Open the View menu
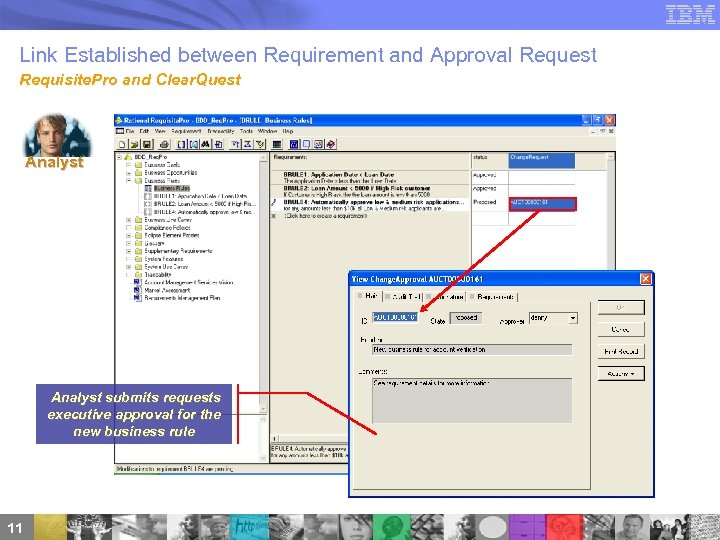Image resolution: width=720 pixels, height=540 pixels. [x=160, y=131]
